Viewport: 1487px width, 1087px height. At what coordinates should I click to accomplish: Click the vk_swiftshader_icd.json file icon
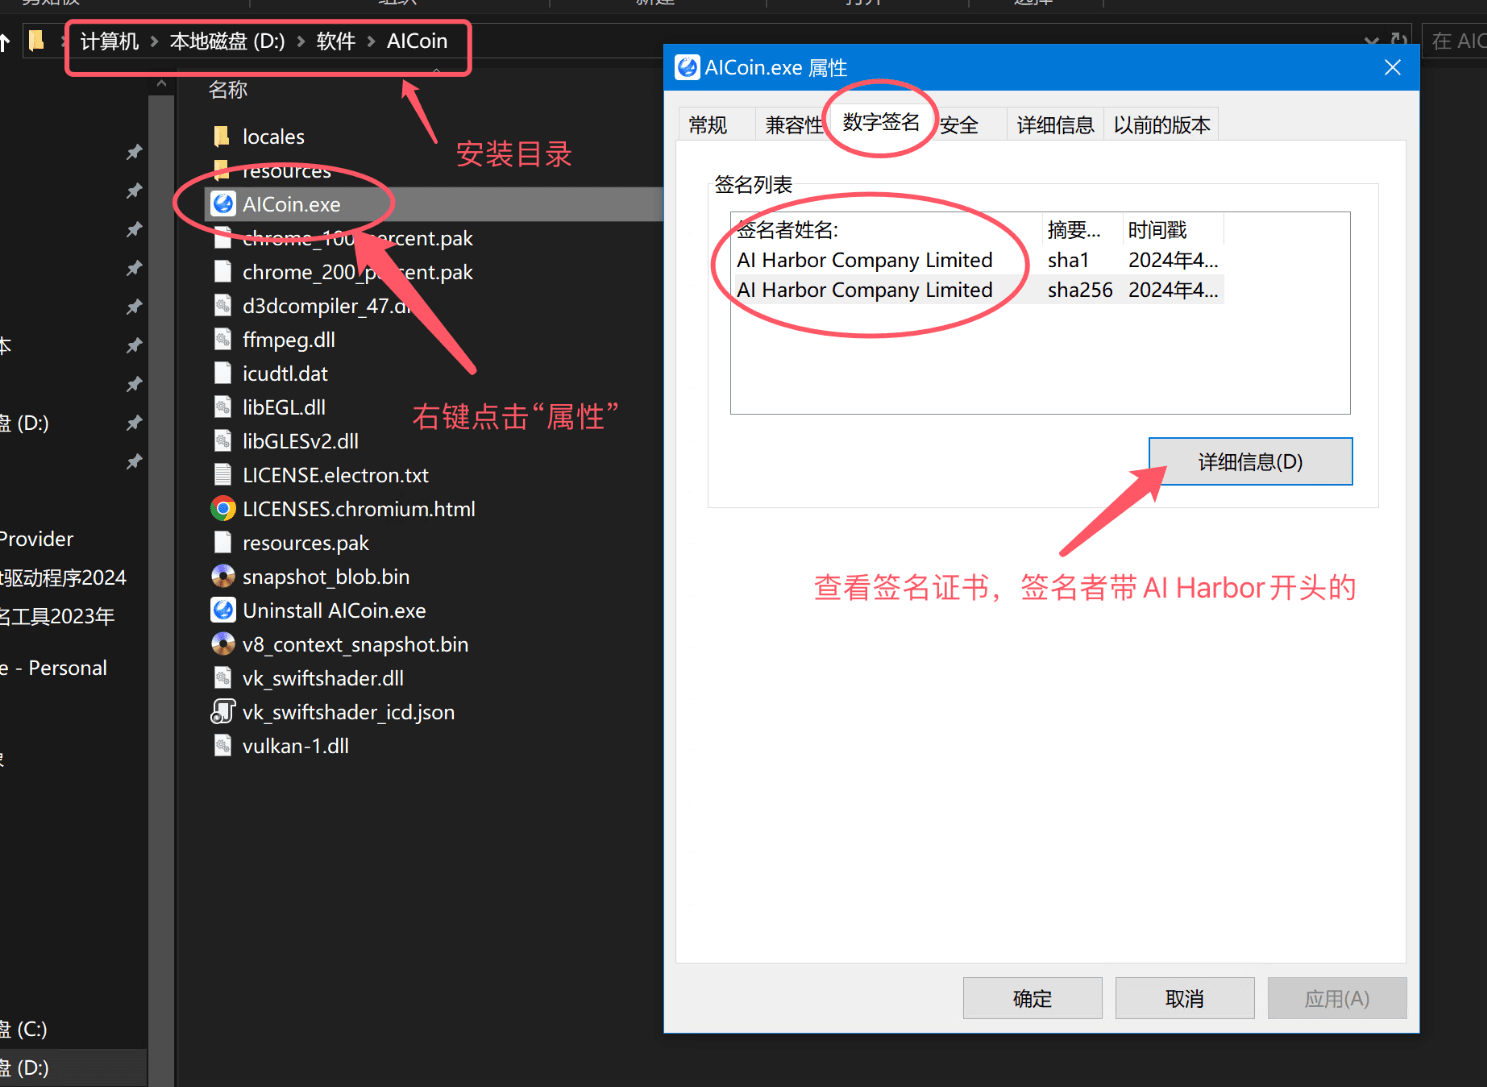point(223,712)
